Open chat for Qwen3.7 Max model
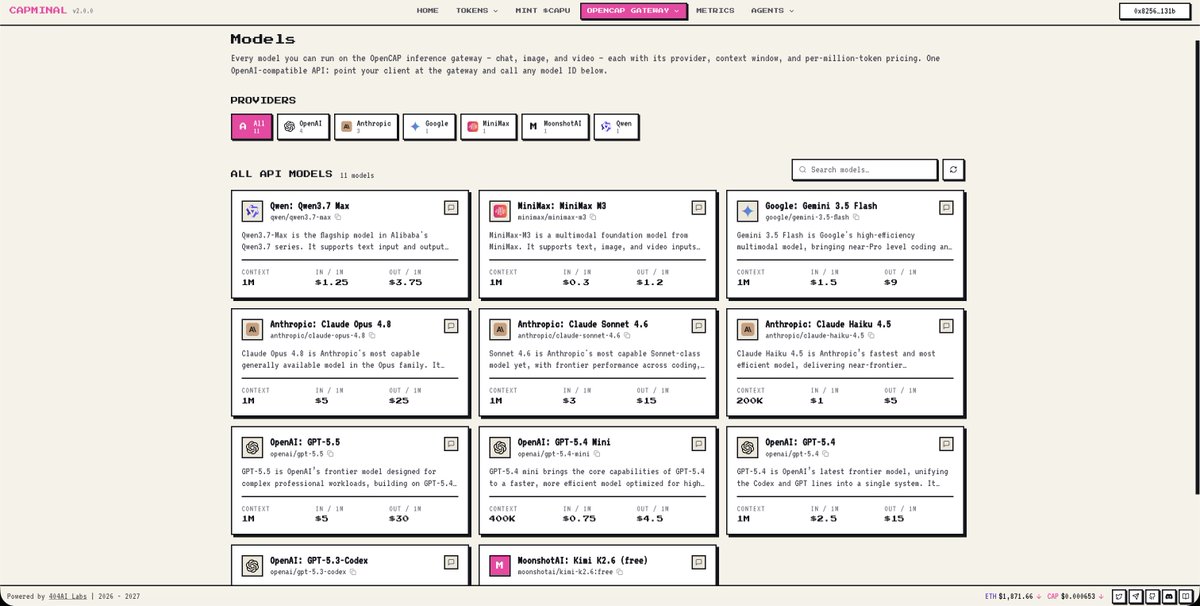The image size is (1200, 606). [x=451, y=208]
